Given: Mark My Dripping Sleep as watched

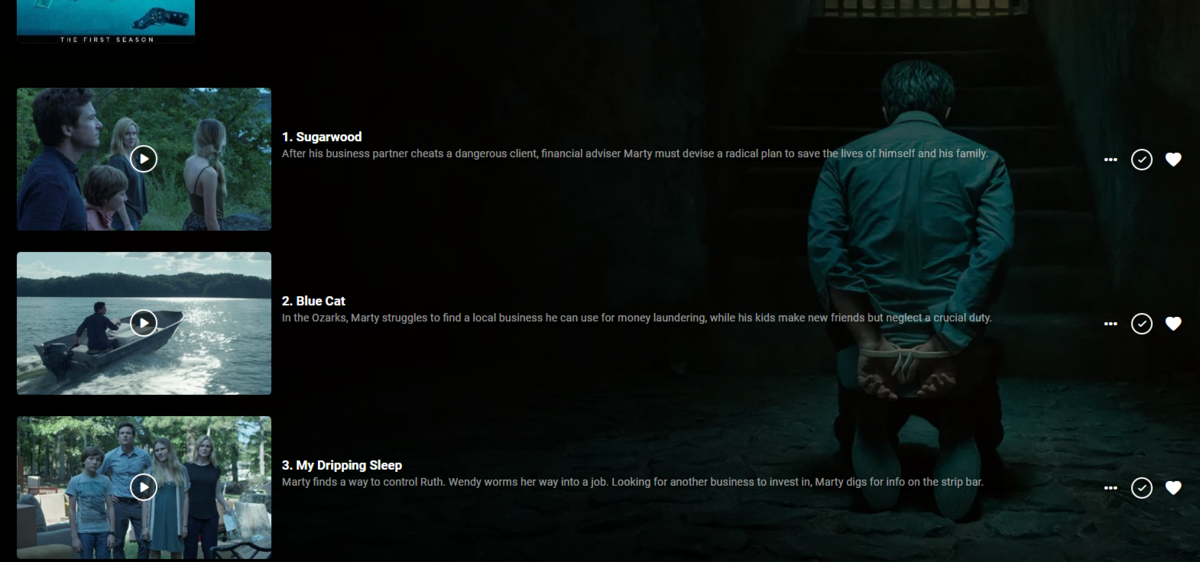Looking at the screenshot, I should click(x=1142, y=487).
